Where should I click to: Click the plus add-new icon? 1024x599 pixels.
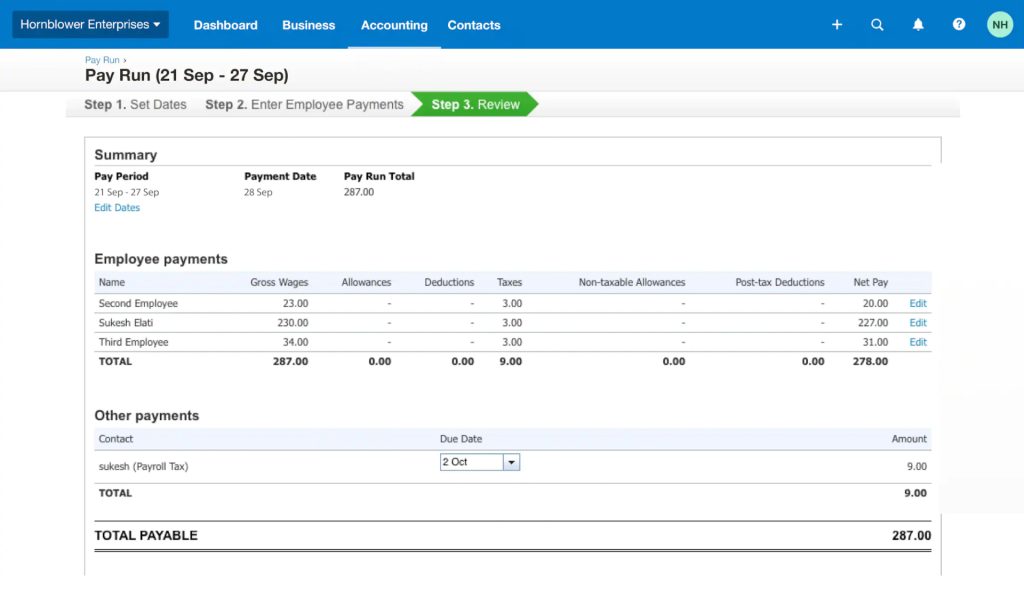point(837,25)
